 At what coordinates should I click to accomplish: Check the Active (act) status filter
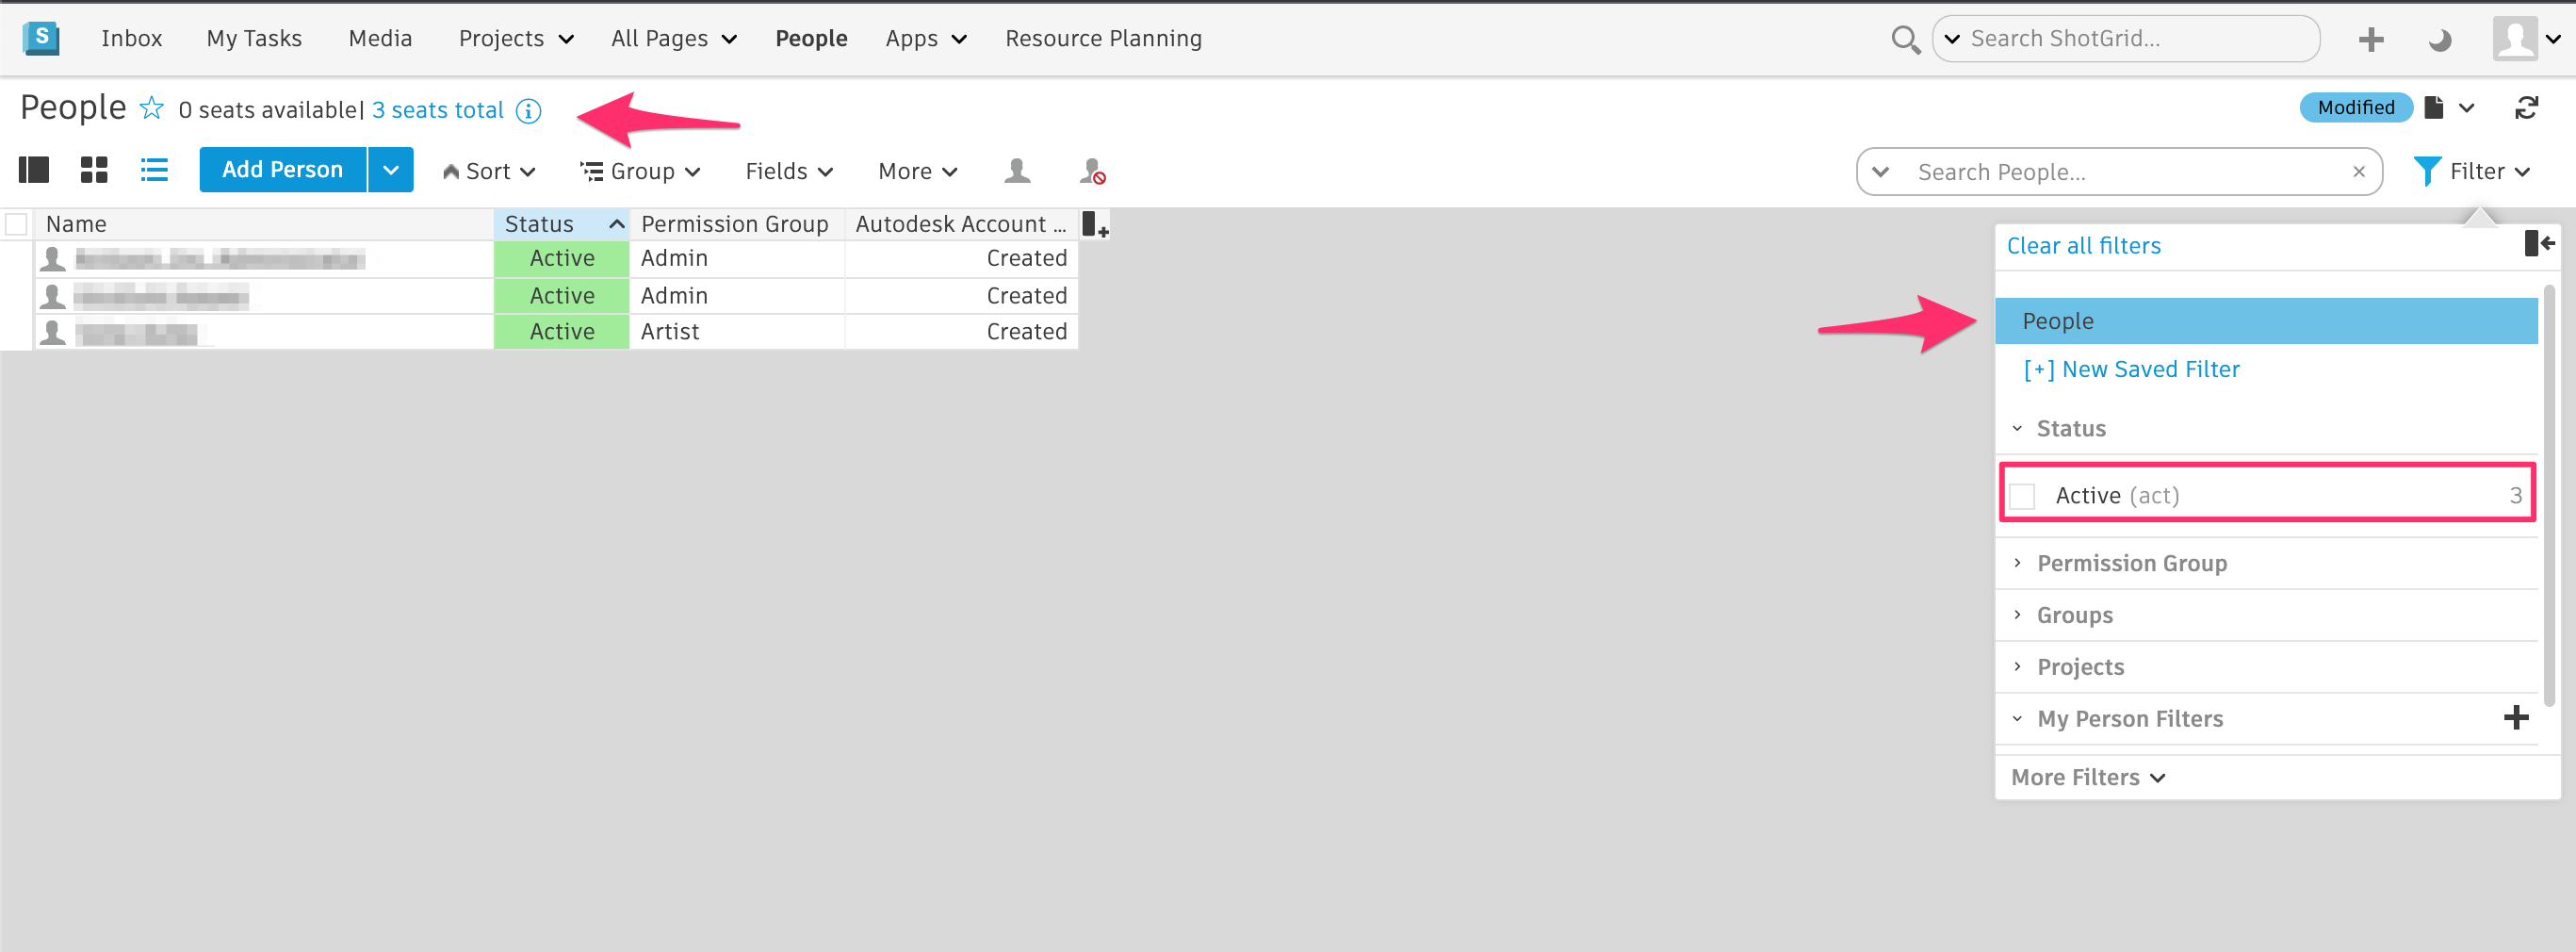point(2023,494)
